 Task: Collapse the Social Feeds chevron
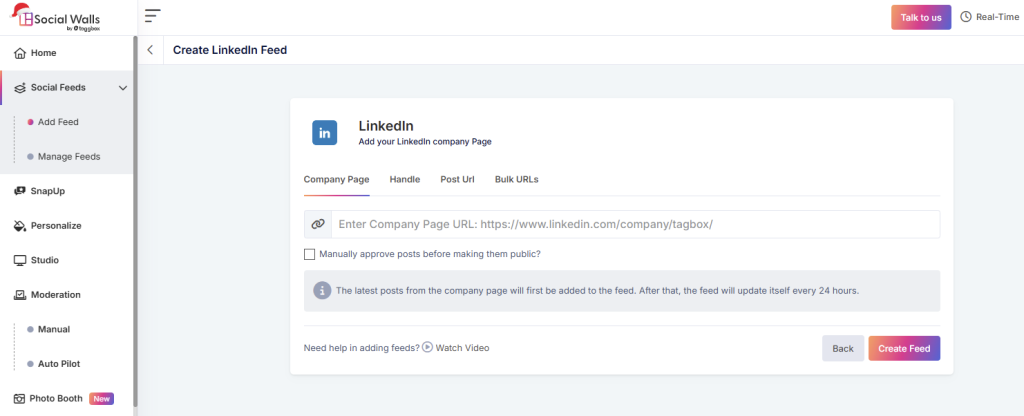coord(123,88)
